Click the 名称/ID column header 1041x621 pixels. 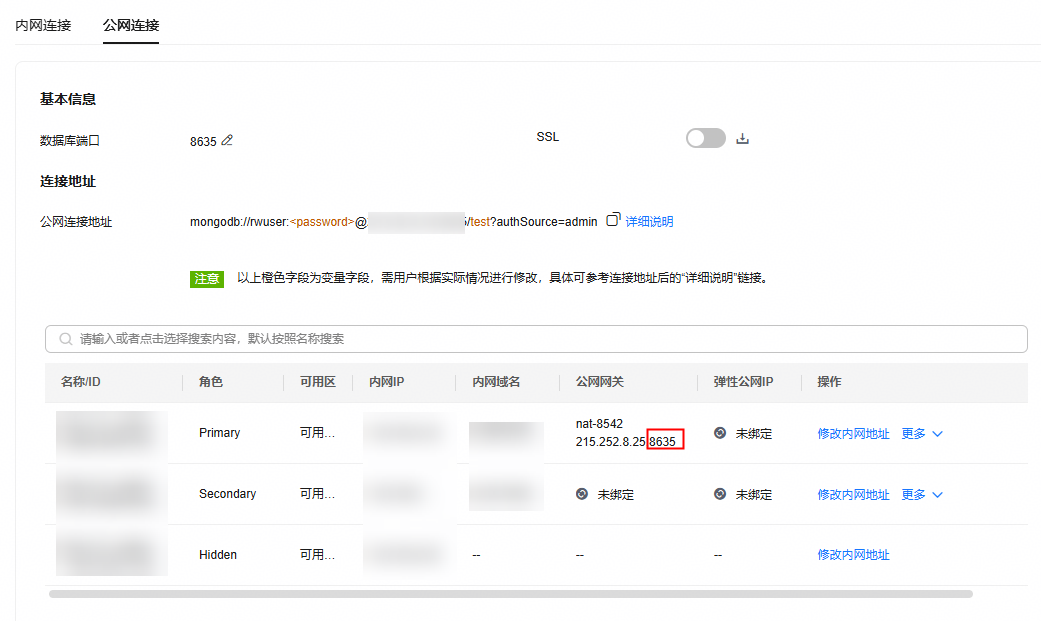[x=80, y=382]
